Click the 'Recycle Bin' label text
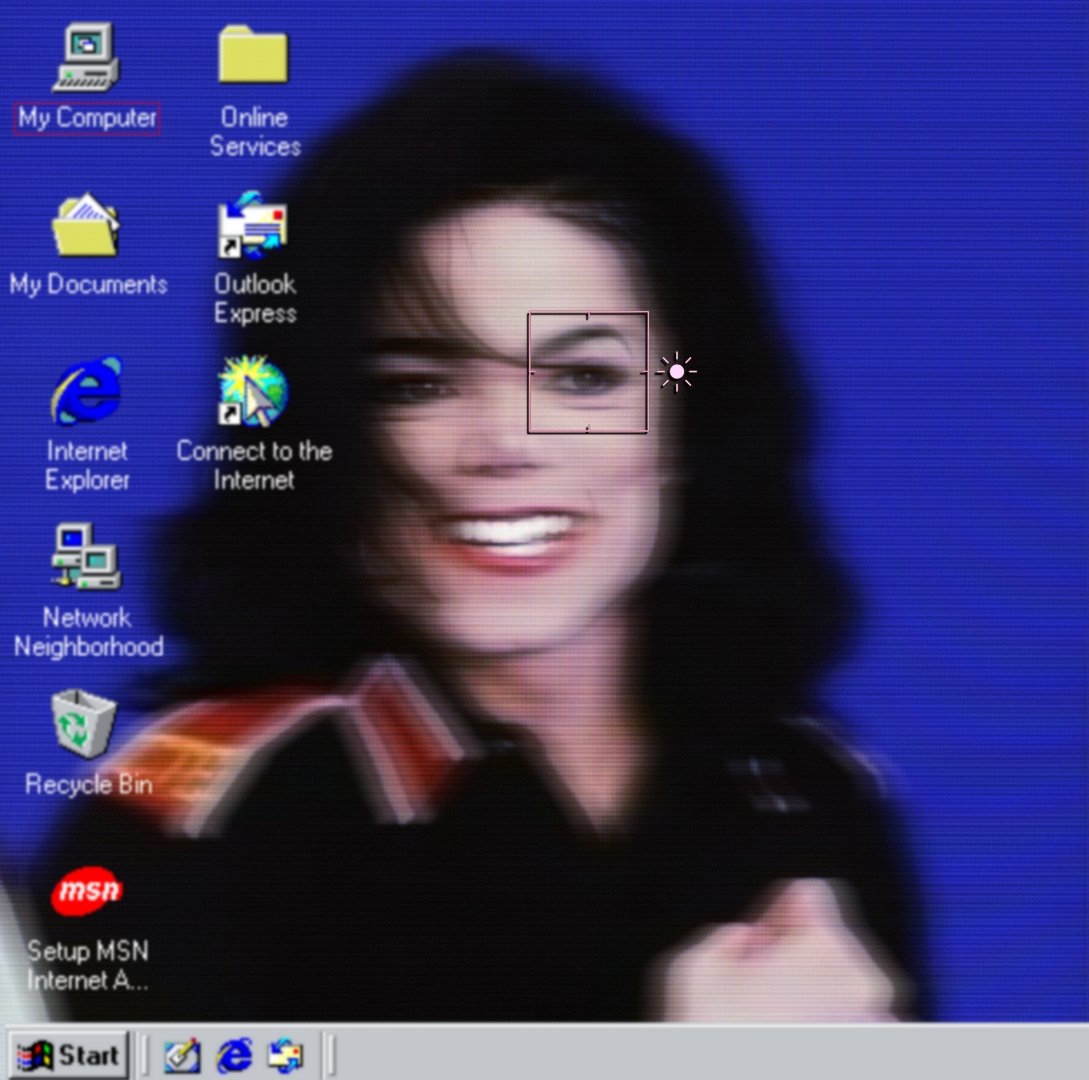Image resolution: width=1089 pixels, height=1080 pixels. tap(88, 784)
